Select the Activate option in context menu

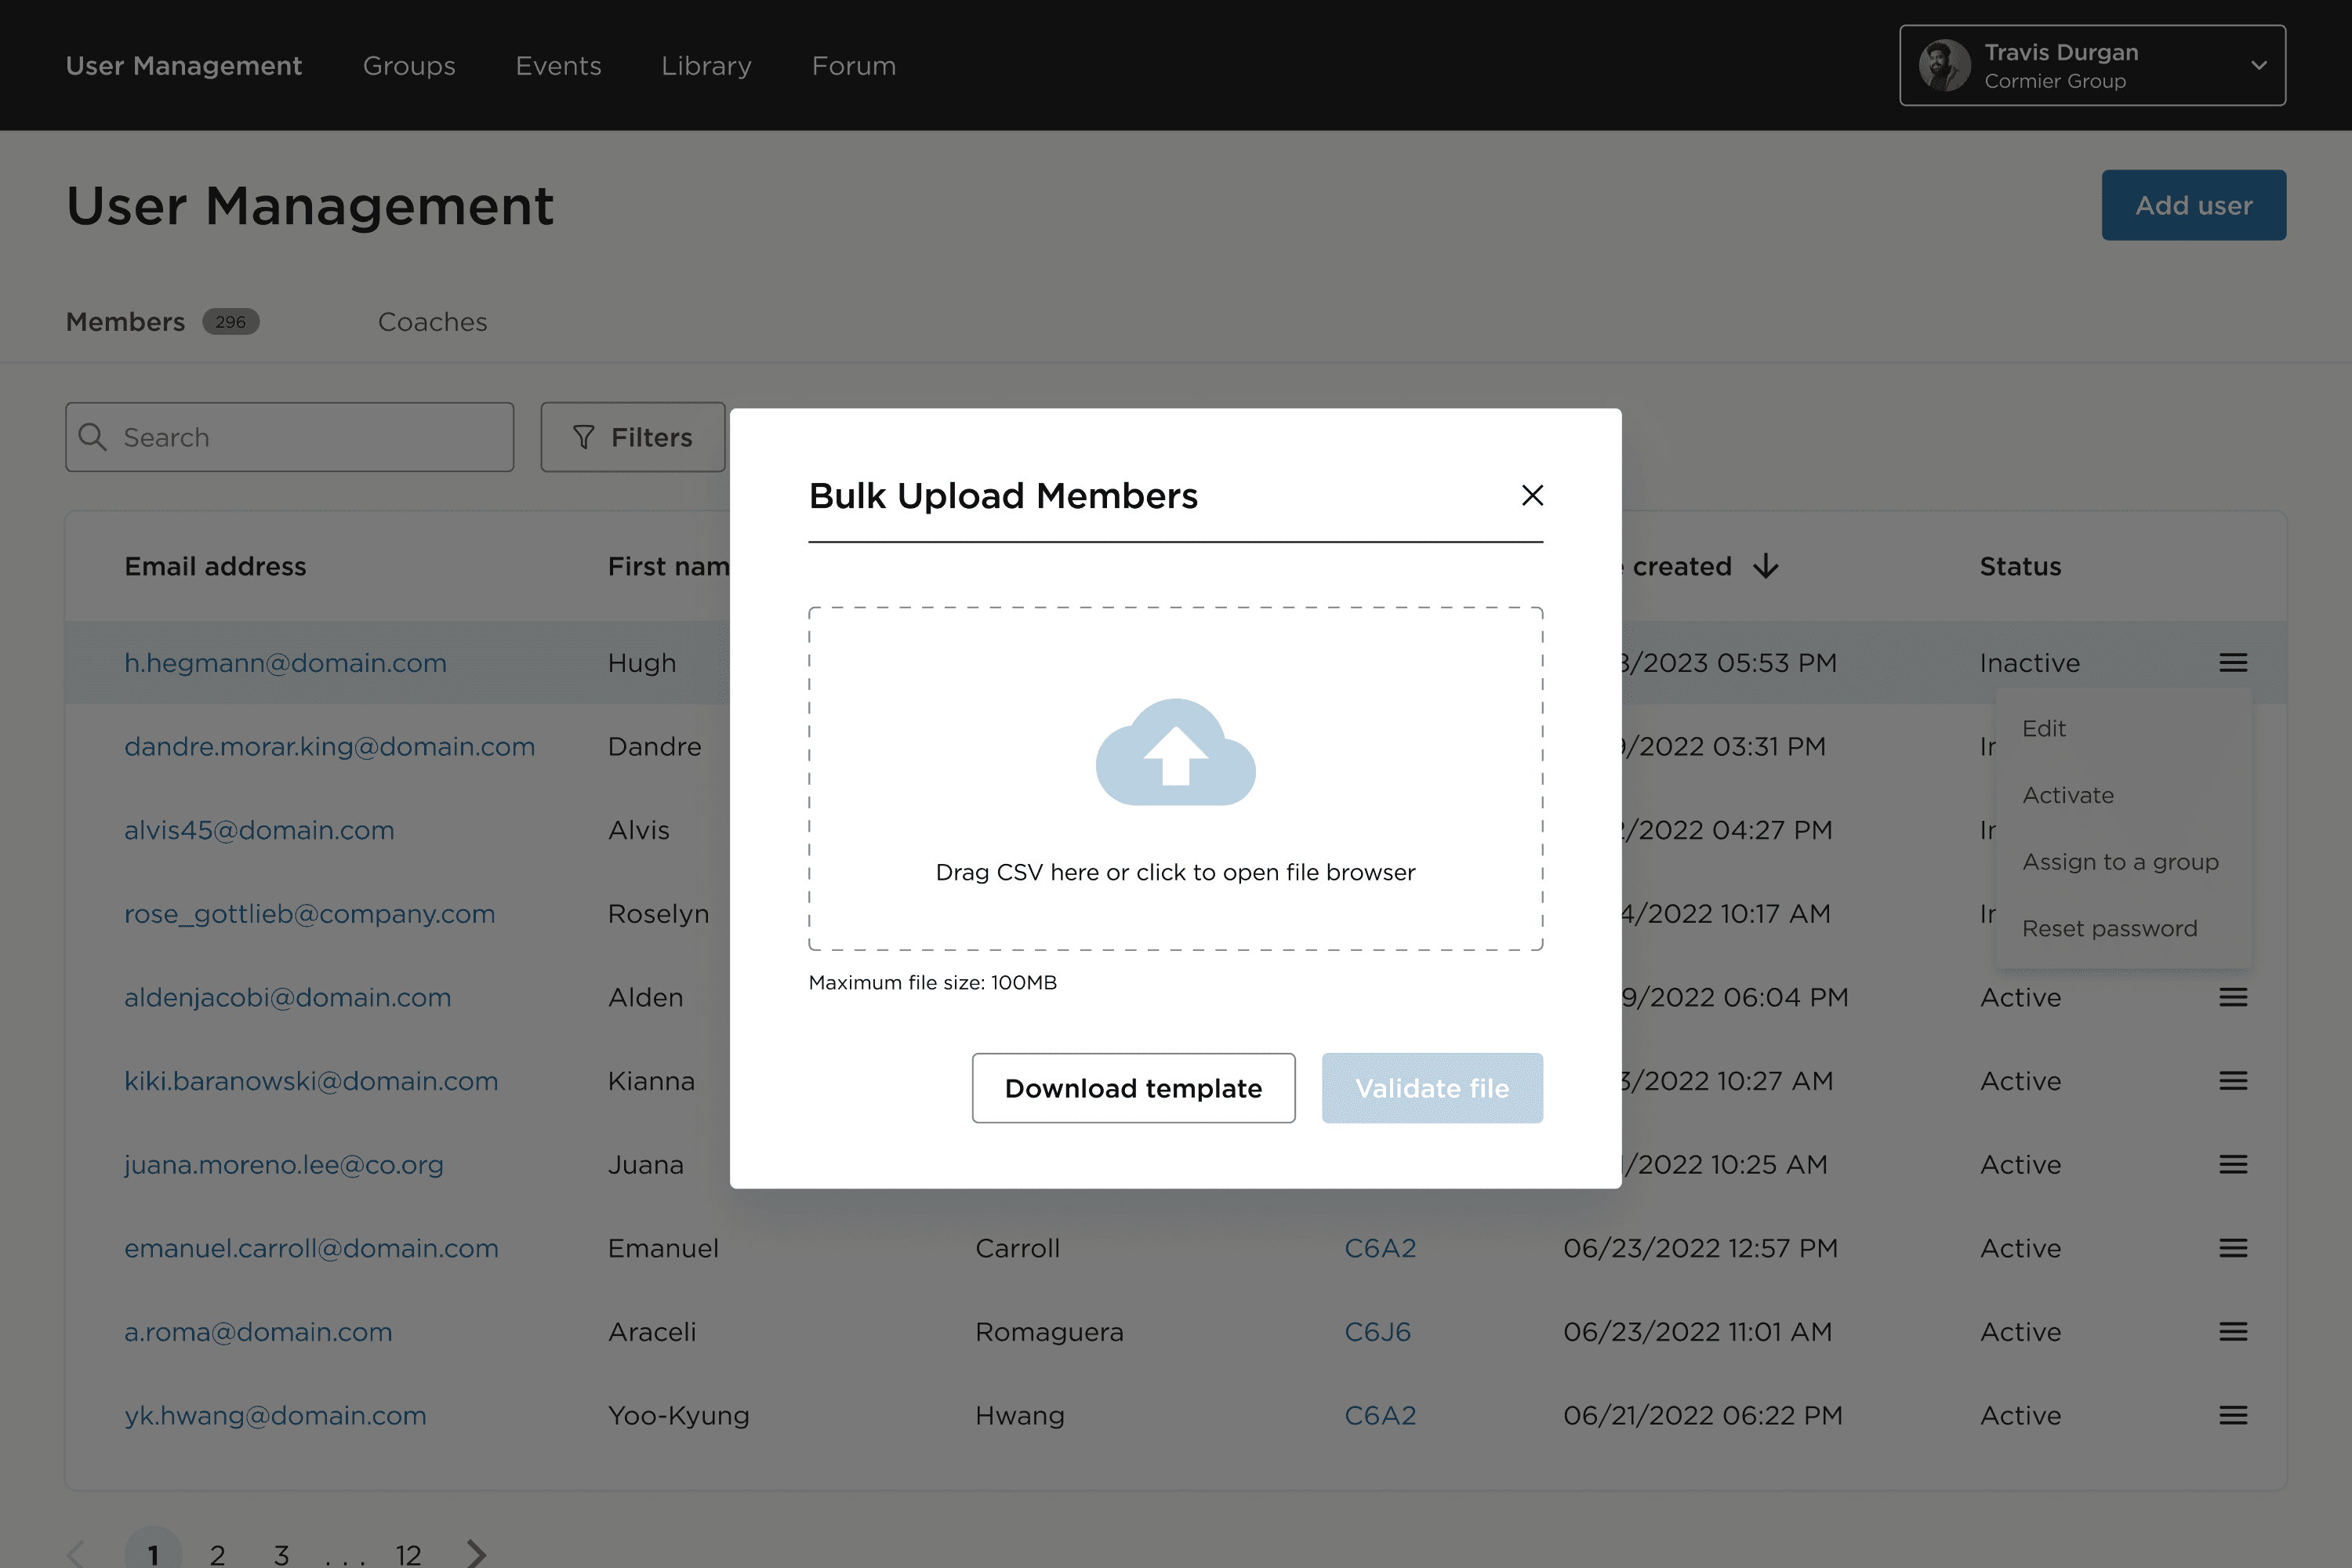click(2071, 794)
